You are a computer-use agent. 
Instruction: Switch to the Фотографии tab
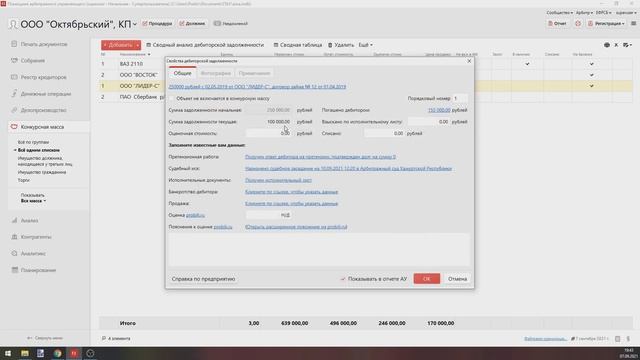pos(216,73)
